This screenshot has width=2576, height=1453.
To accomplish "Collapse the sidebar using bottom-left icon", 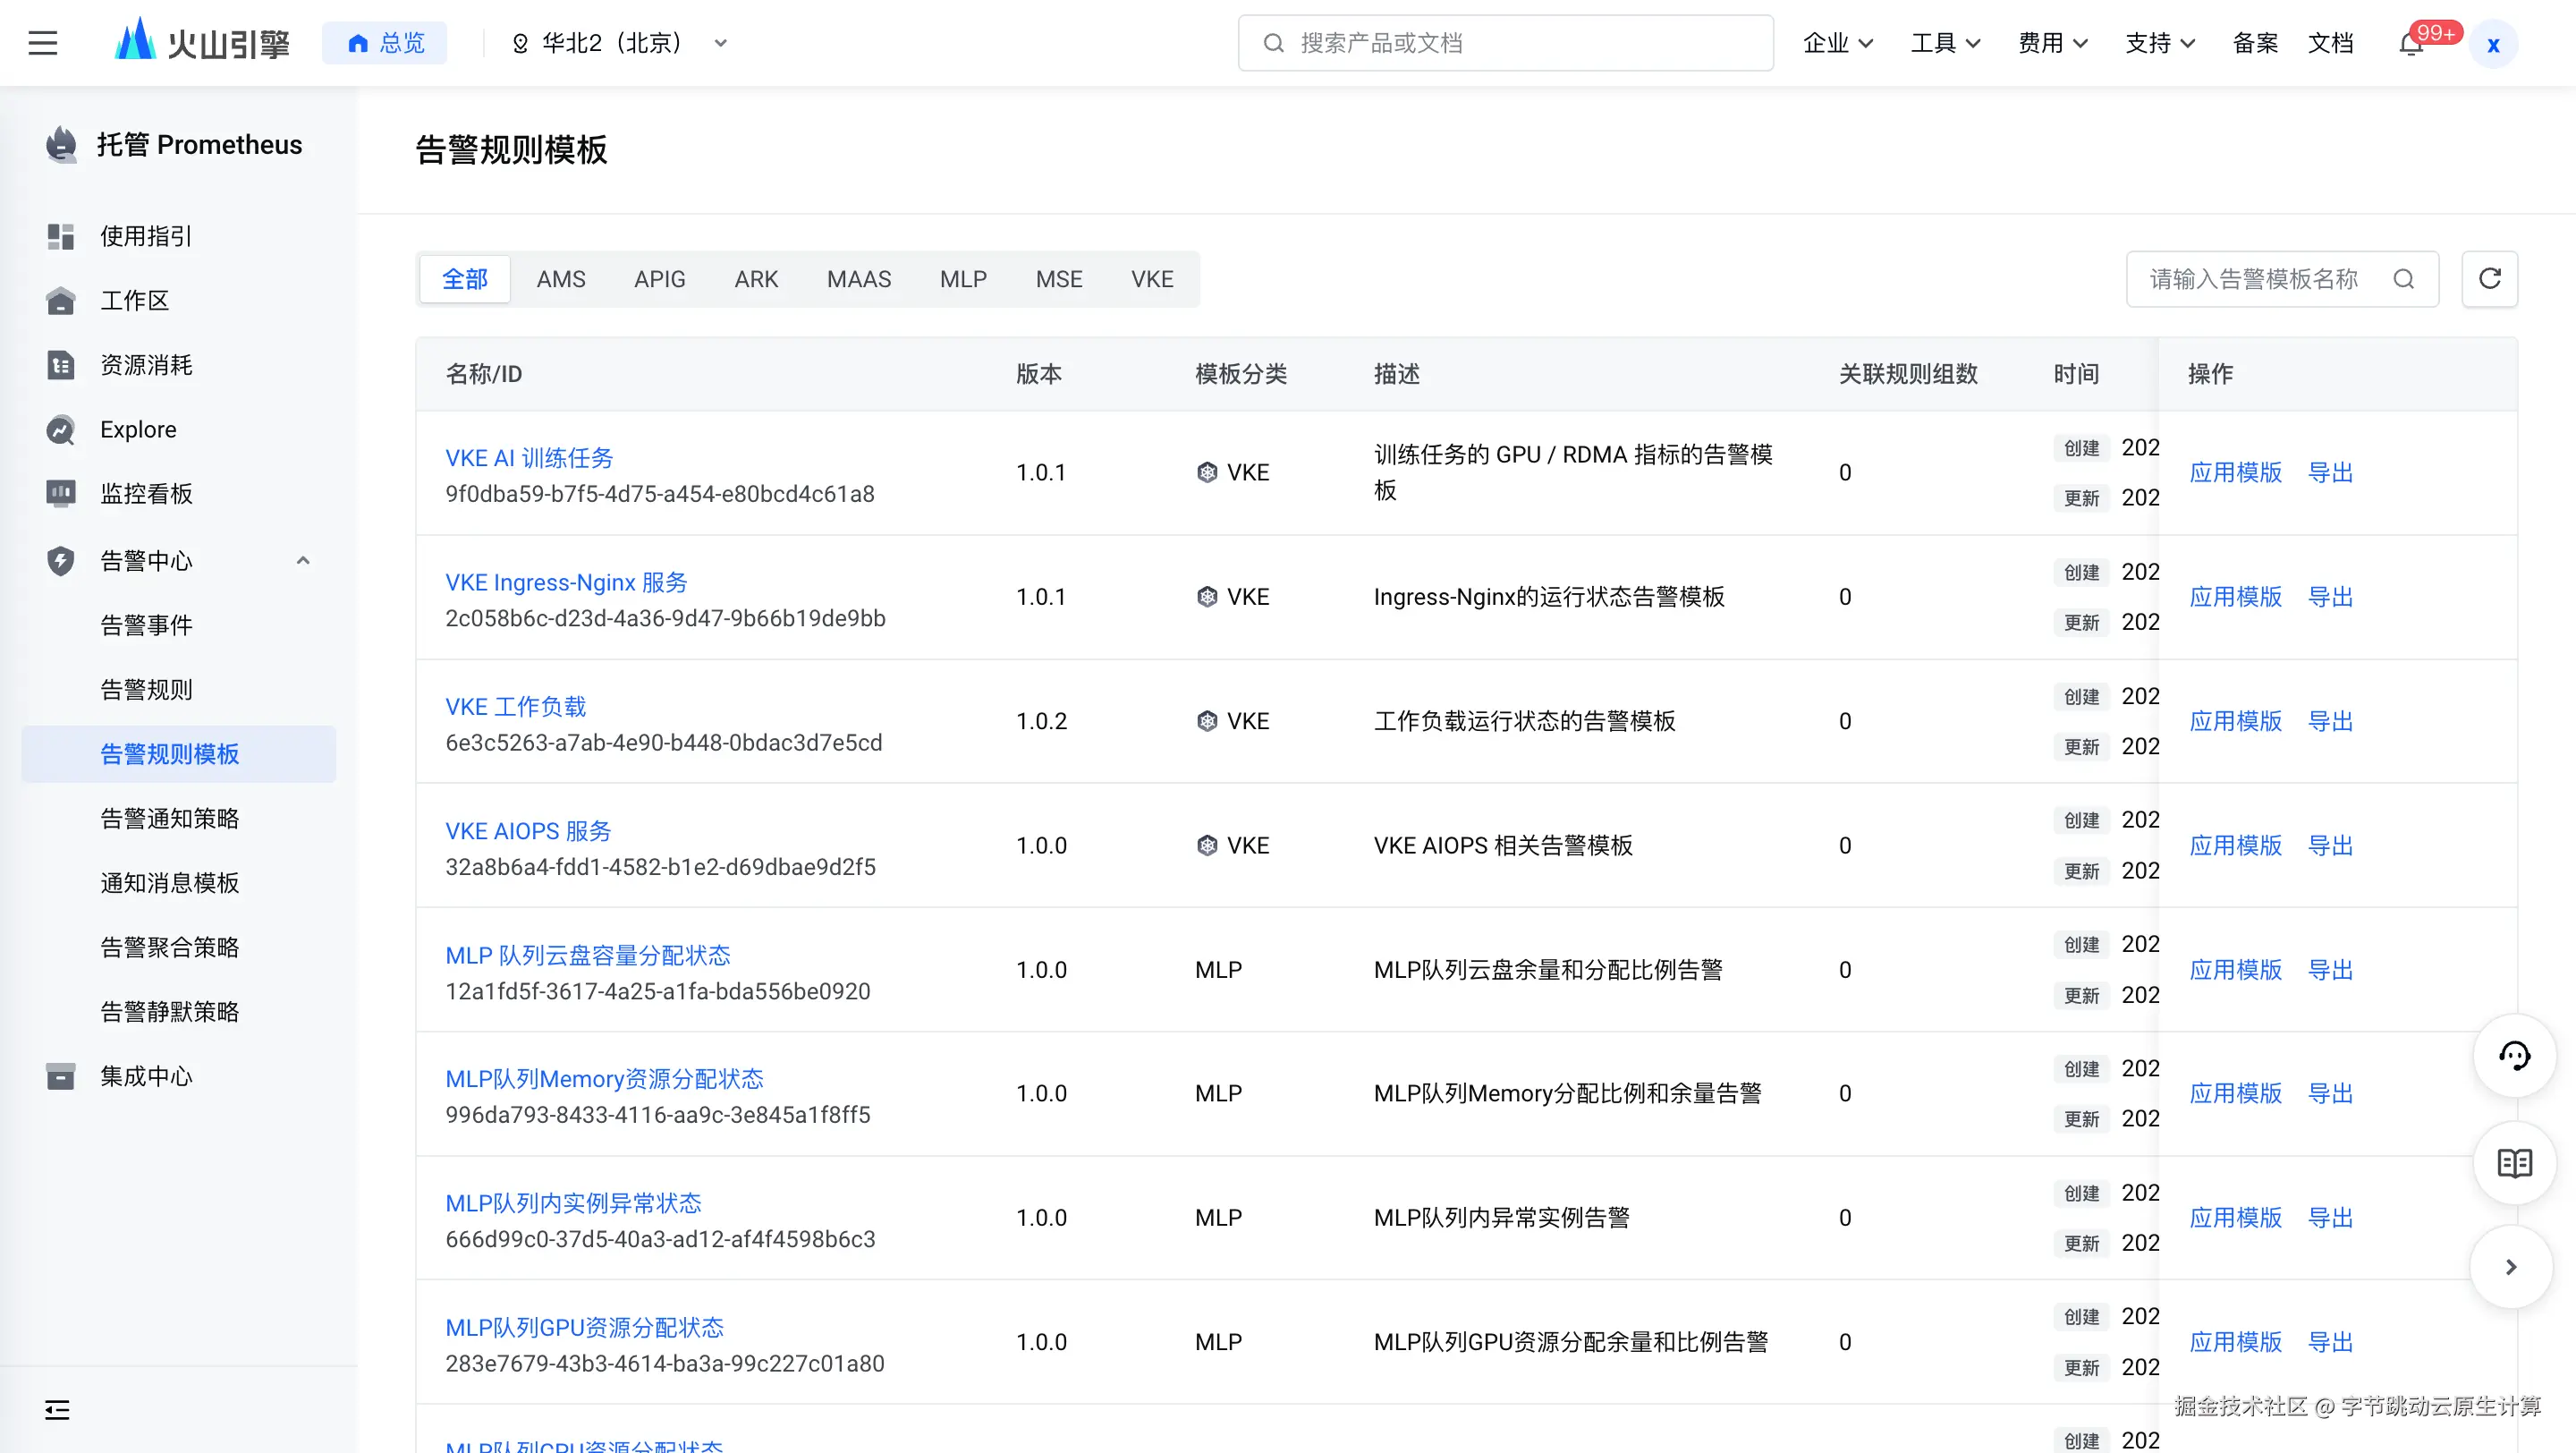I will [57, 1410].
